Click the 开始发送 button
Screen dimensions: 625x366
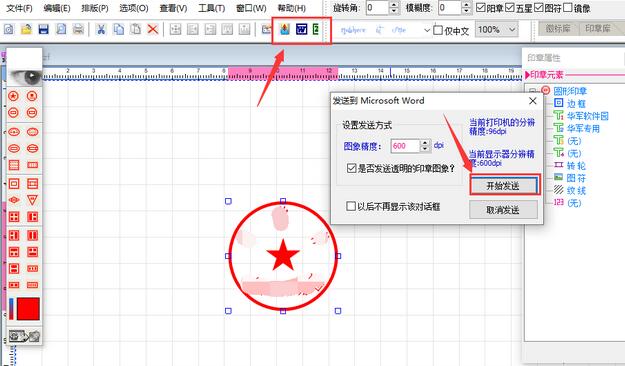(503, 186)
